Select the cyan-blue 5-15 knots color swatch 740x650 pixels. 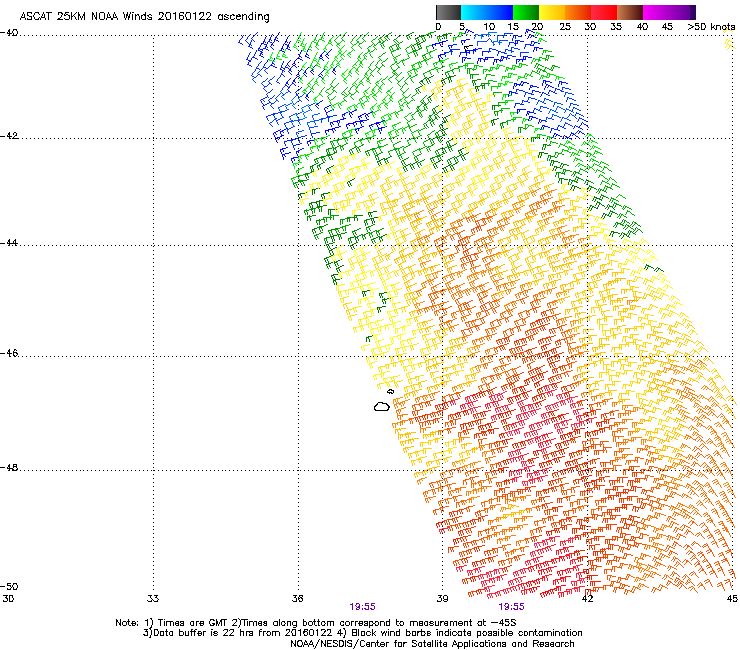(x=487, y=12)
